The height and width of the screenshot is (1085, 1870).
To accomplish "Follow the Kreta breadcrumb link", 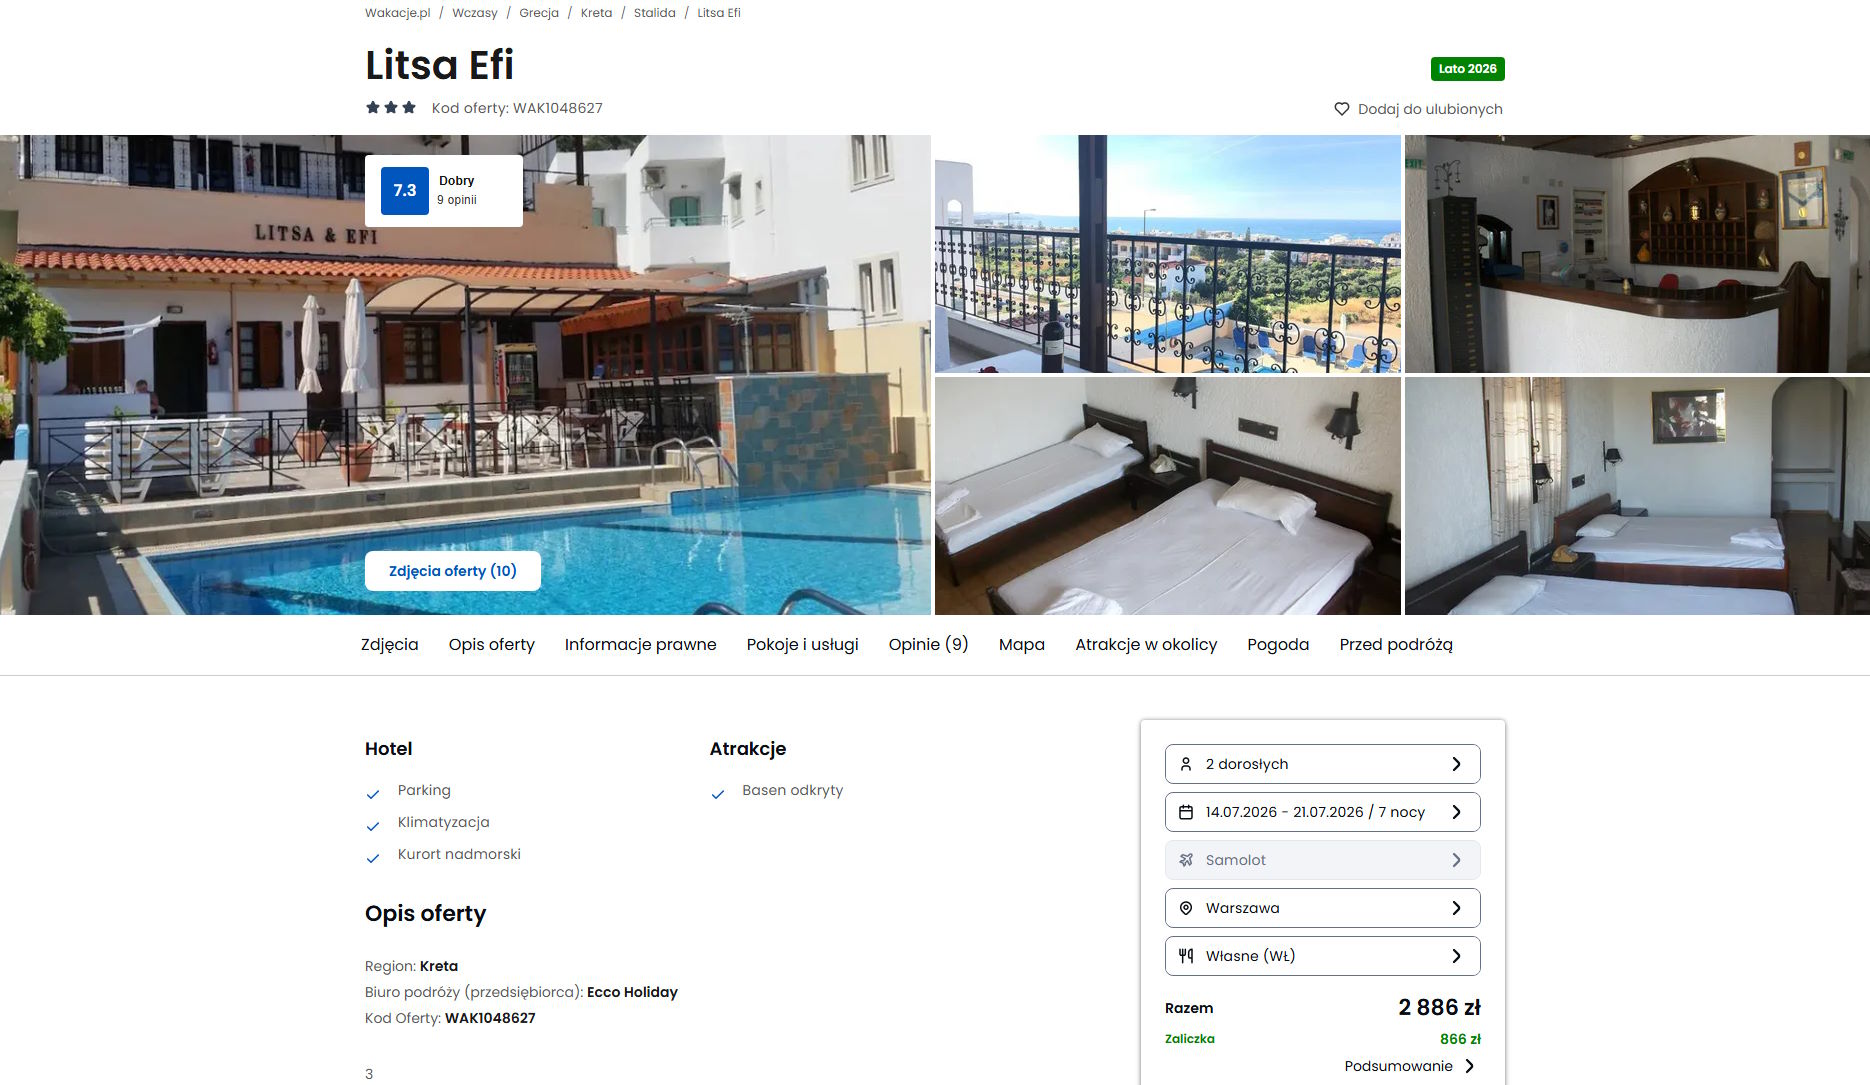I will [x=596, y=13].
